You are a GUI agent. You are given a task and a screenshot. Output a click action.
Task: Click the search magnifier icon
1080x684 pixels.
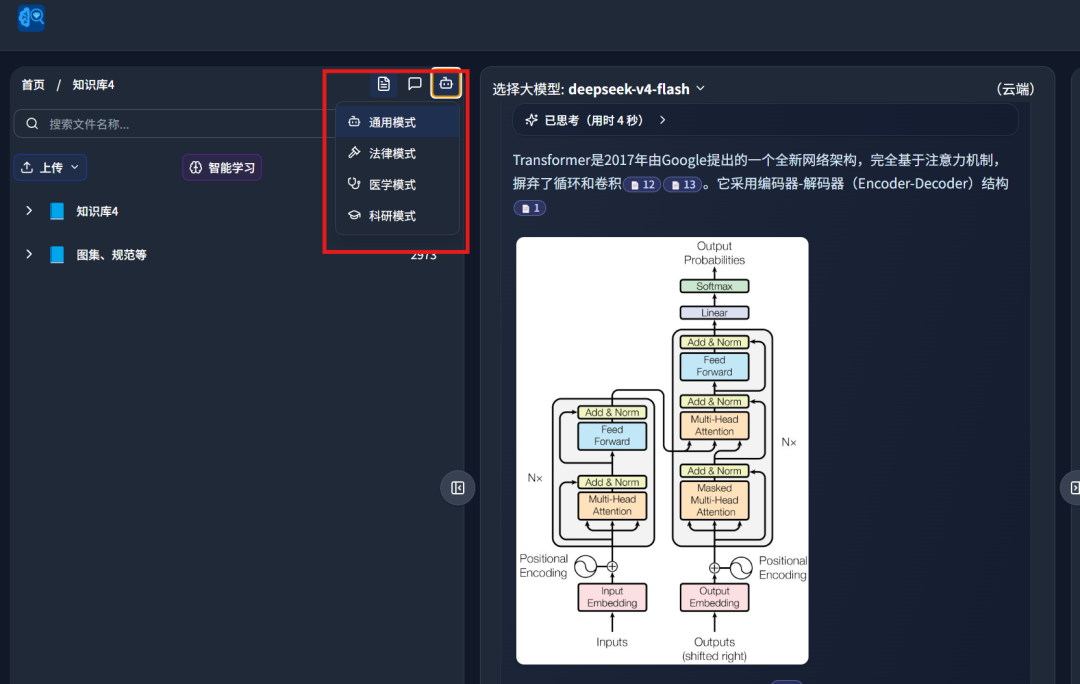coord(32,123)
